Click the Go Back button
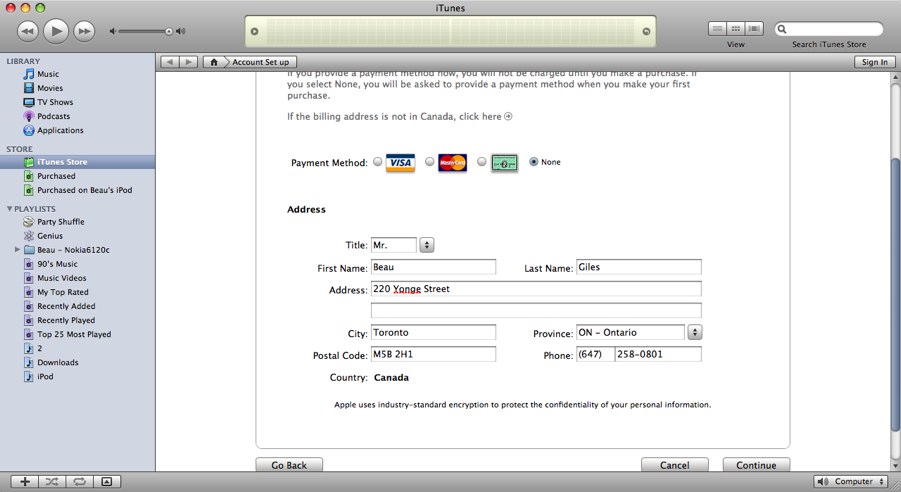Image resolution: width=901 pixels, height=492 pixels. point(289,465)
